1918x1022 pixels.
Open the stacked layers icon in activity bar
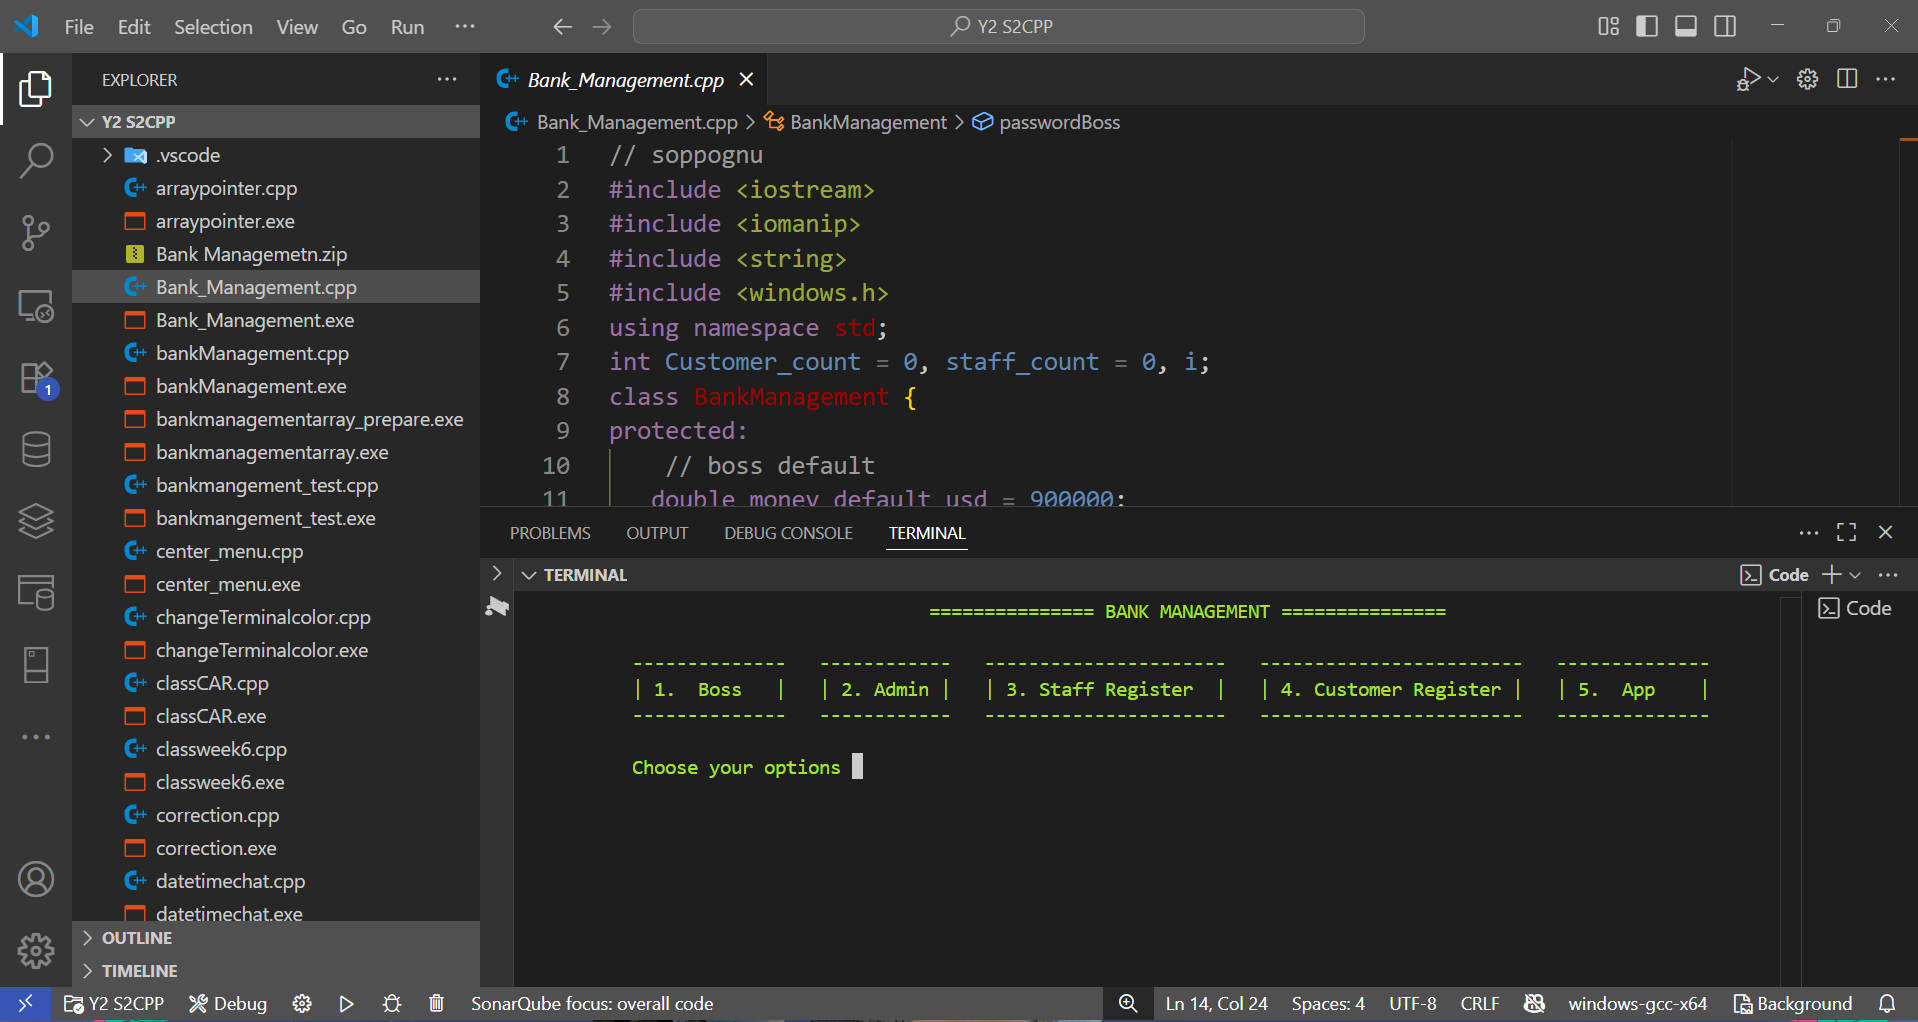[x=36, y=520]
